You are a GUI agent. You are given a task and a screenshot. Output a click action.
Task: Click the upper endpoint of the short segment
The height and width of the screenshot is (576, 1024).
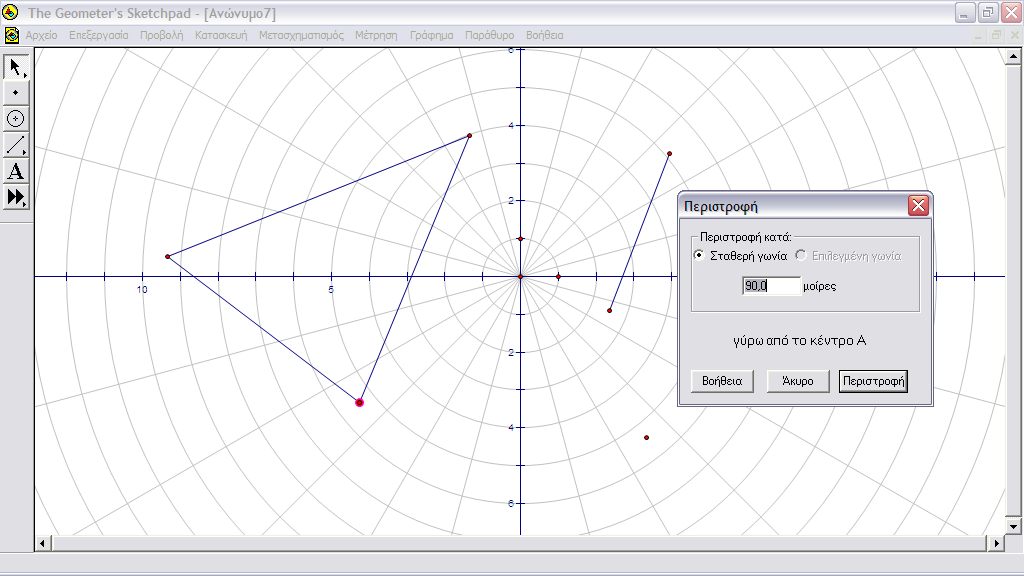(x=669, y=154)
